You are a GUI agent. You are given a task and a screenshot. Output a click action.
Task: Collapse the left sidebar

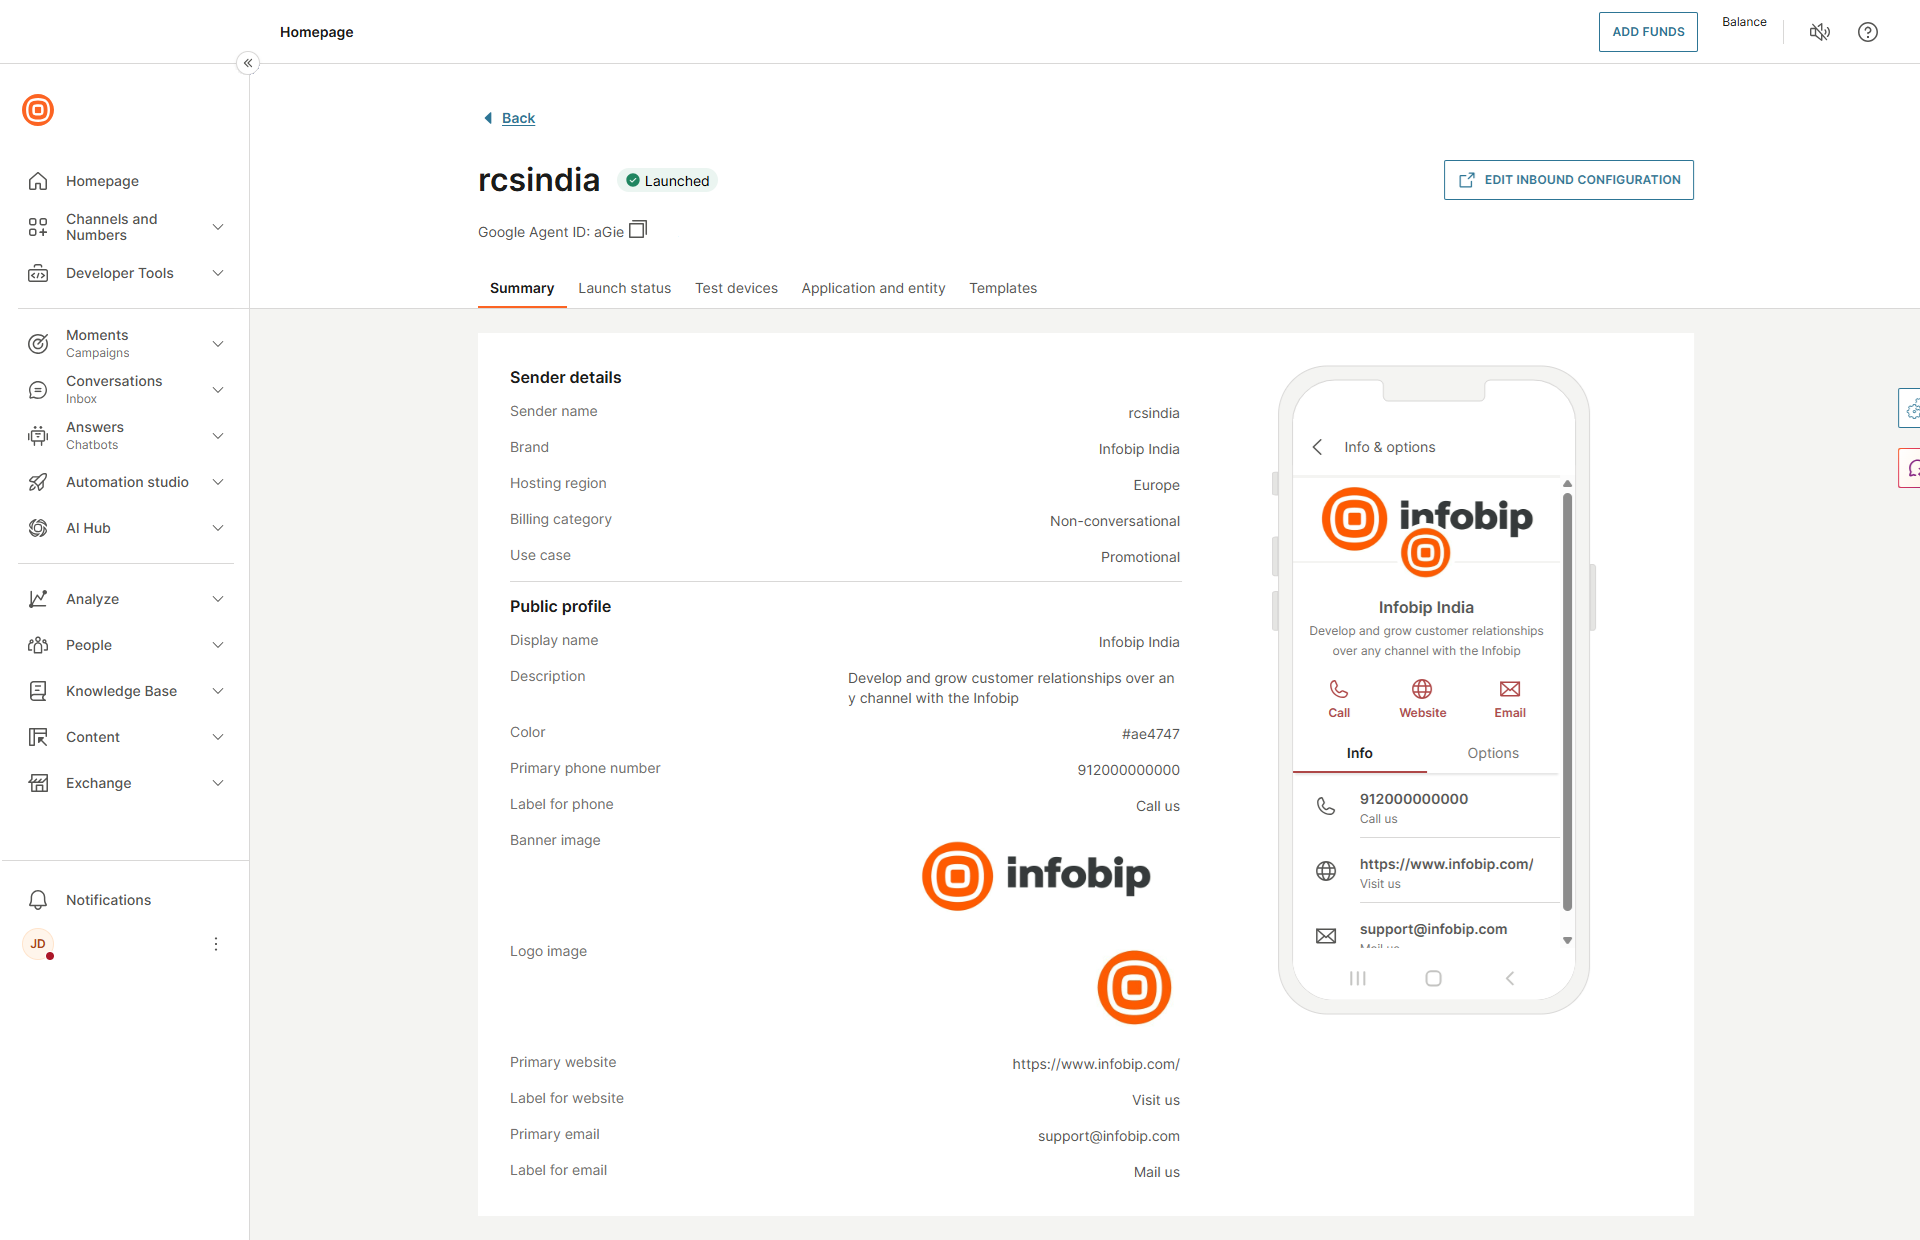pyautogui.click(x=248, y=62)
